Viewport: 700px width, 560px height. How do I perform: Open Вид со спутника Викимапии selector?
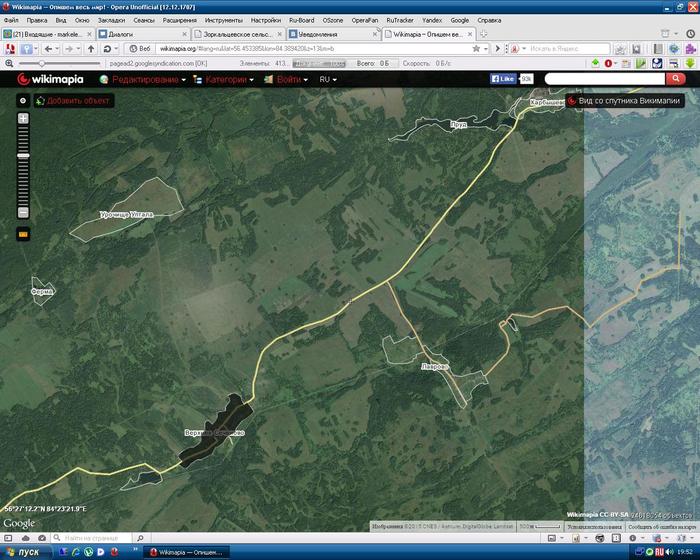click(x=627, y=101)
